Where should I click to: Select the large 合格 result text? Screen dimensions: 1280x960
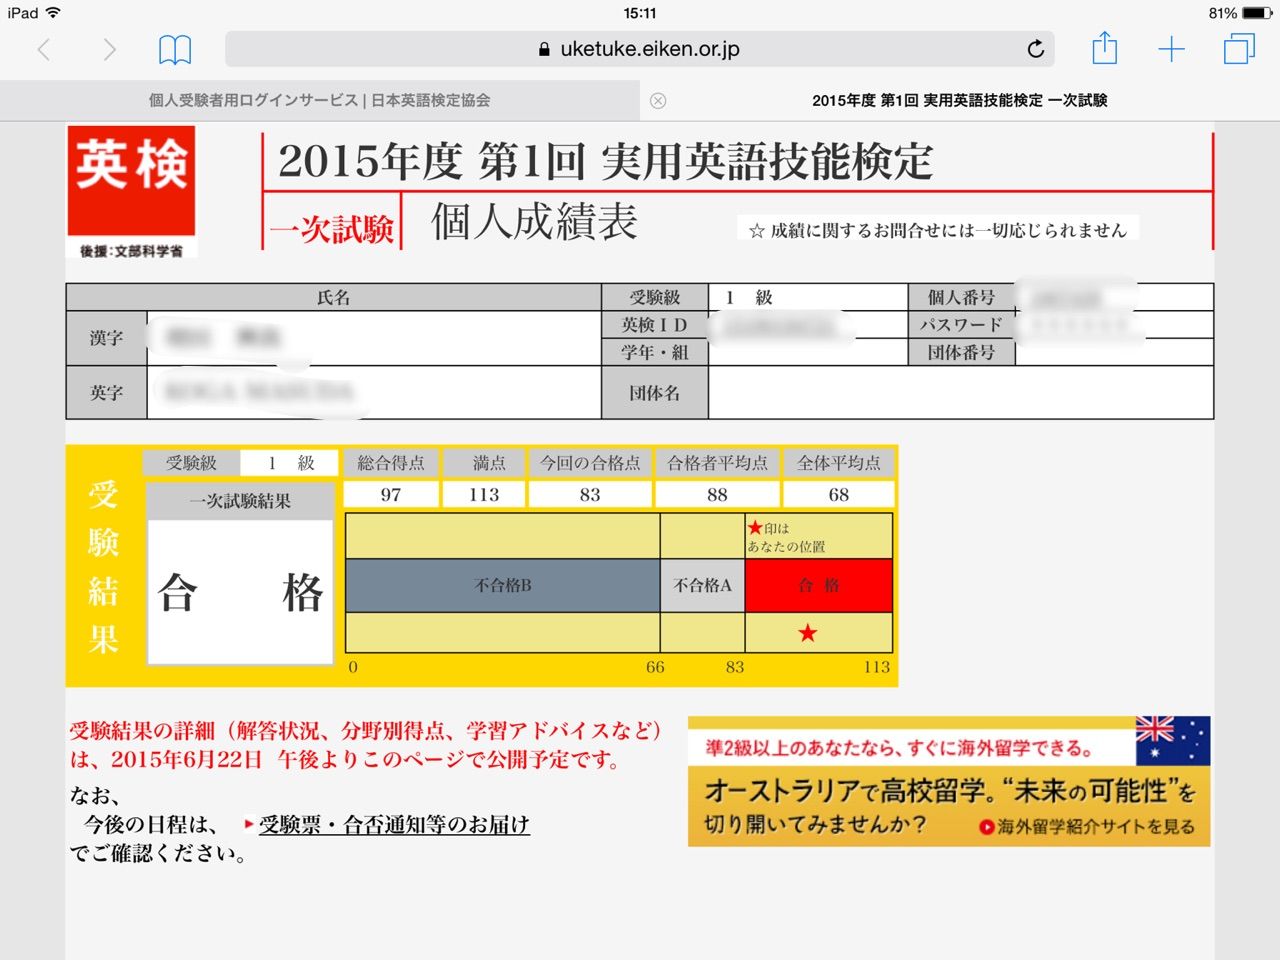240,592
